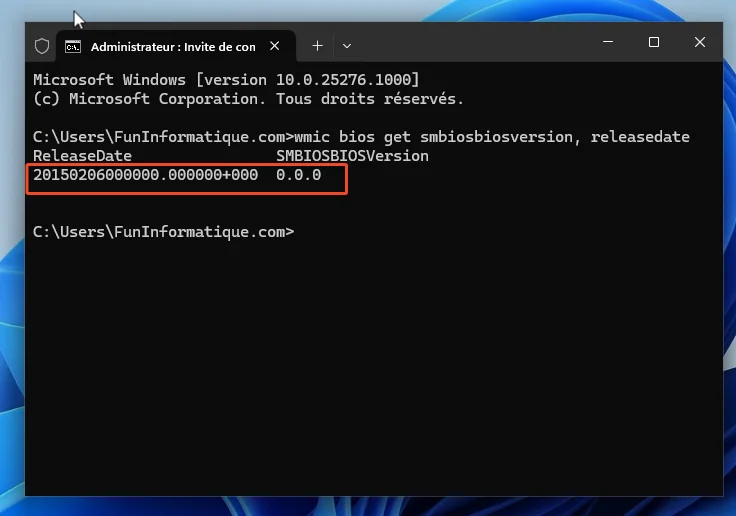
Task: Click the ReleaseDate column header text
Action: coord(82,156)
